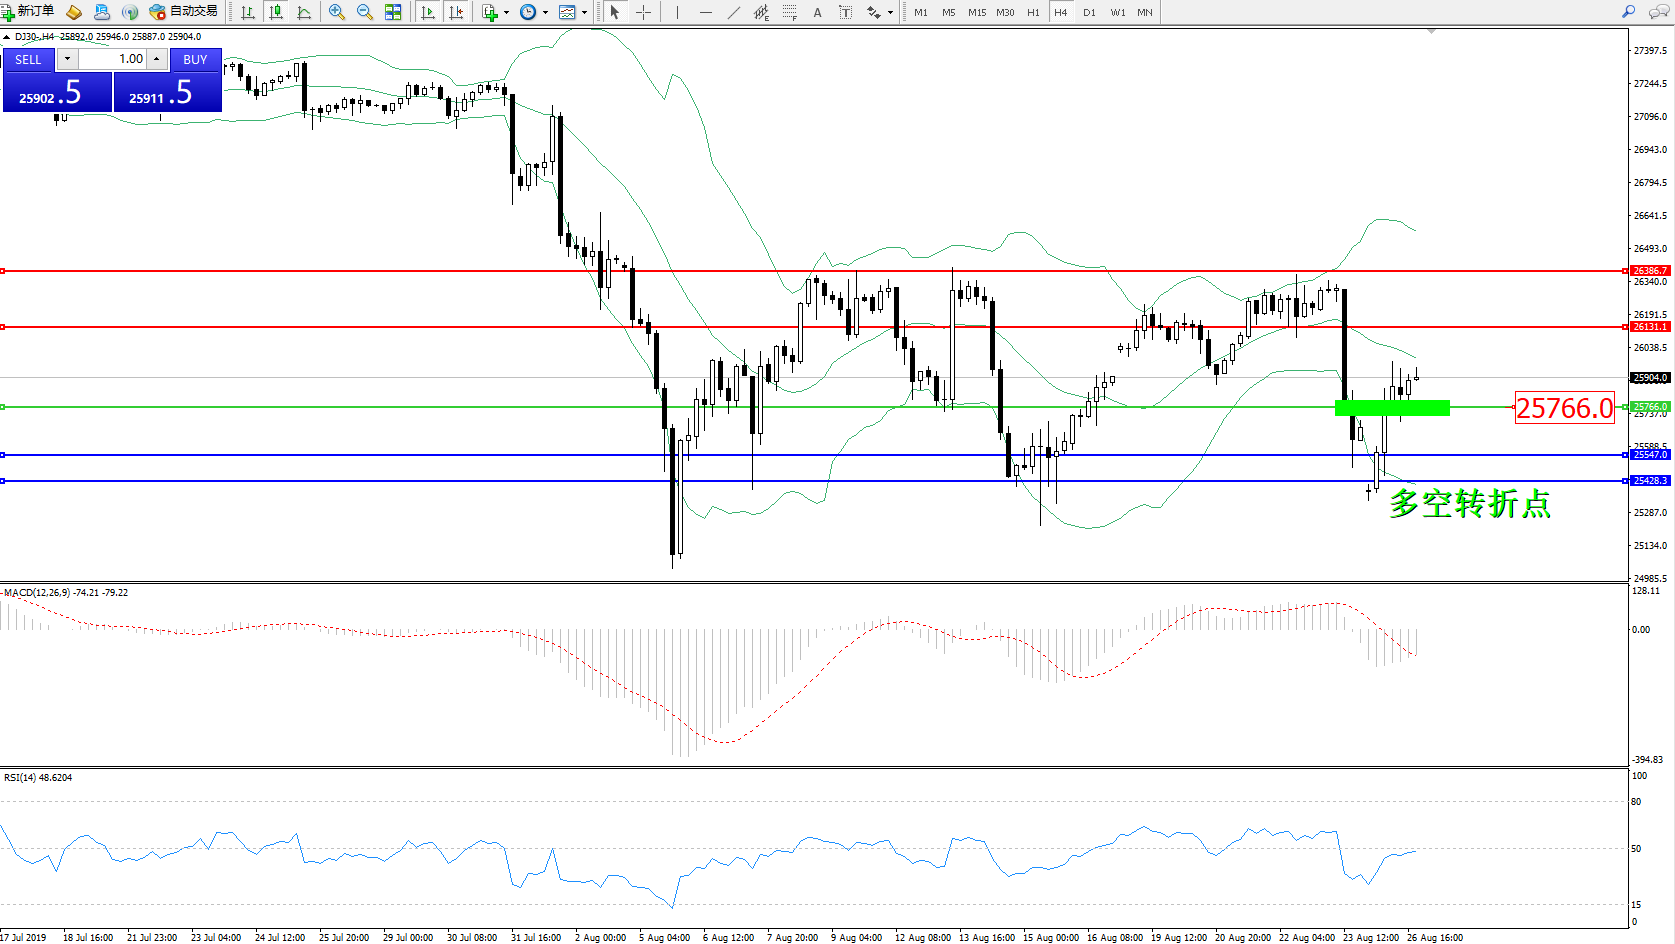Click the blue SELL button
The height and width of the screenshot is (944, 1675).
click(28, 60)
